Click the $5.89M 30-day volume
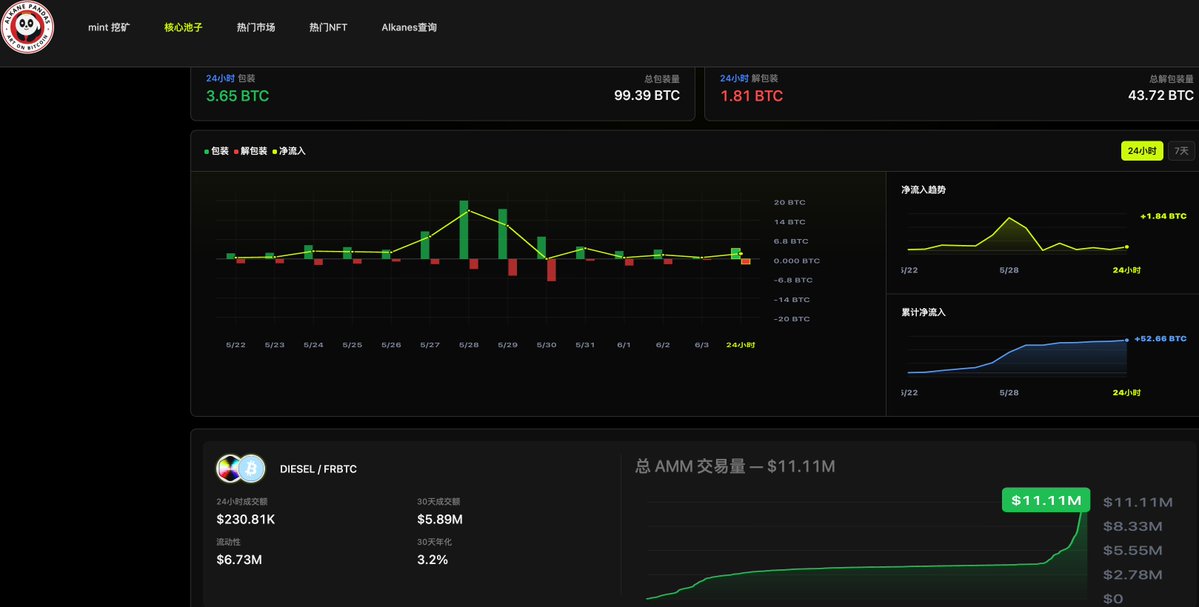 440,520
